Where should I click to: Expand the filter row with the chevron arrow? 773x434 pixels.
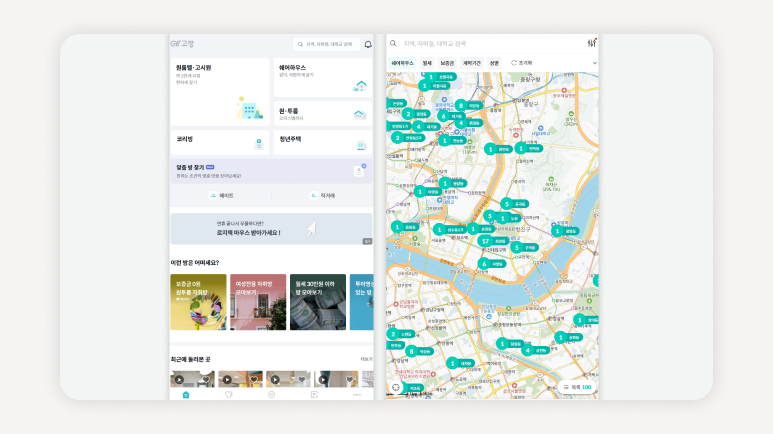pos(594,63)
